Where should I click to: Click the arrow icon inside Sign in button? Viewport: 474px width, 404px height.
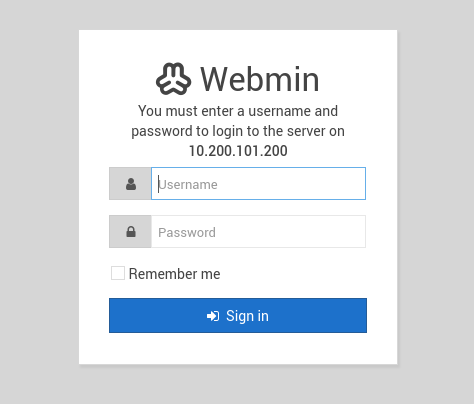coord(213,316)
